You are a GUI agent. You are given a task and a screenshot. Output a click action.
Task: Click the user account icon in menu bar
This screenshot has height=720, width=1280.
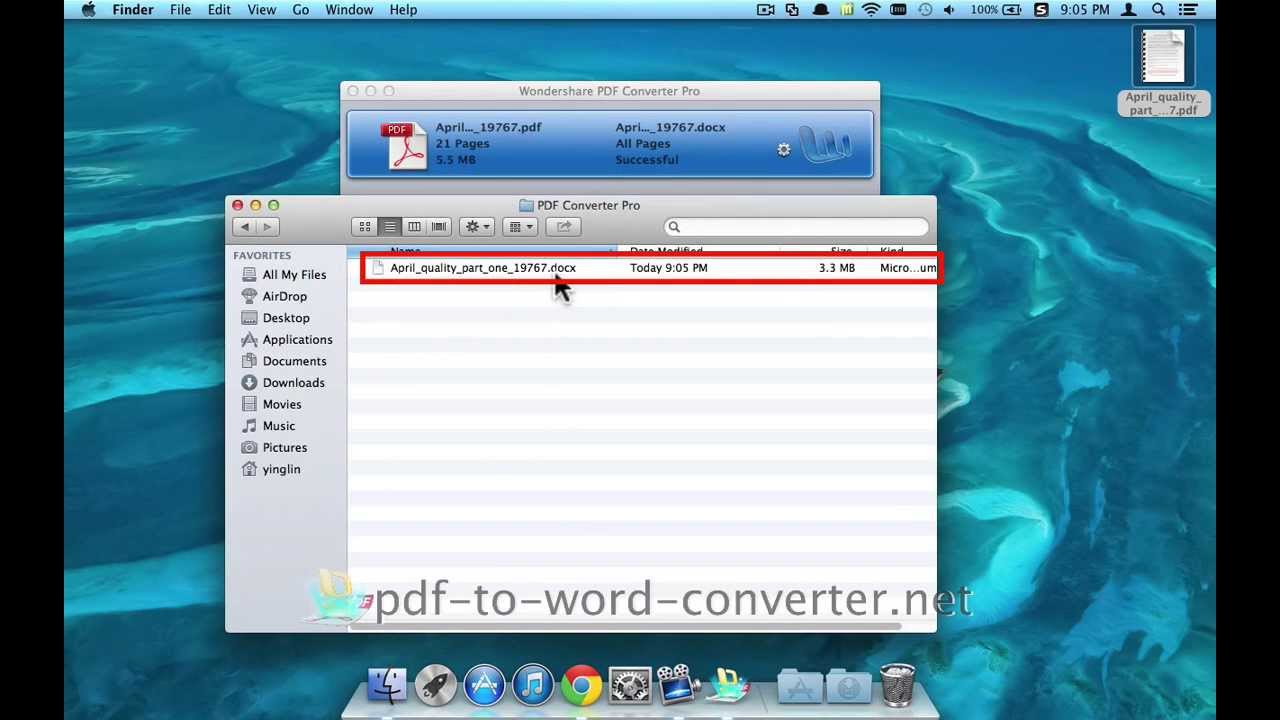(x=1129, y=10)
